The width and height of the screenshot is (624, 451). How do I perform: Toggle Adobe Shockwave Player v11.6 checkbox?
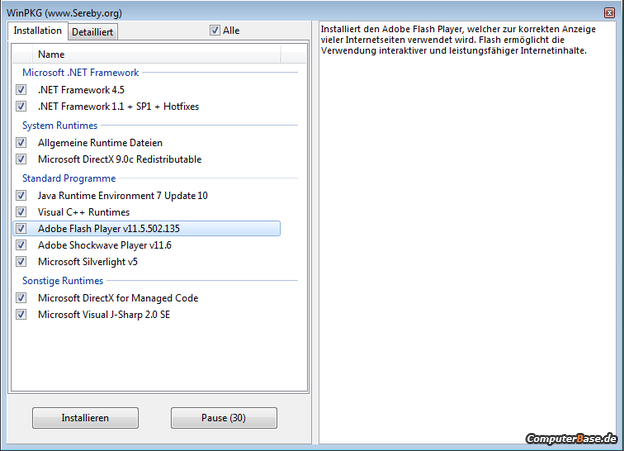(x=21, y=245)
